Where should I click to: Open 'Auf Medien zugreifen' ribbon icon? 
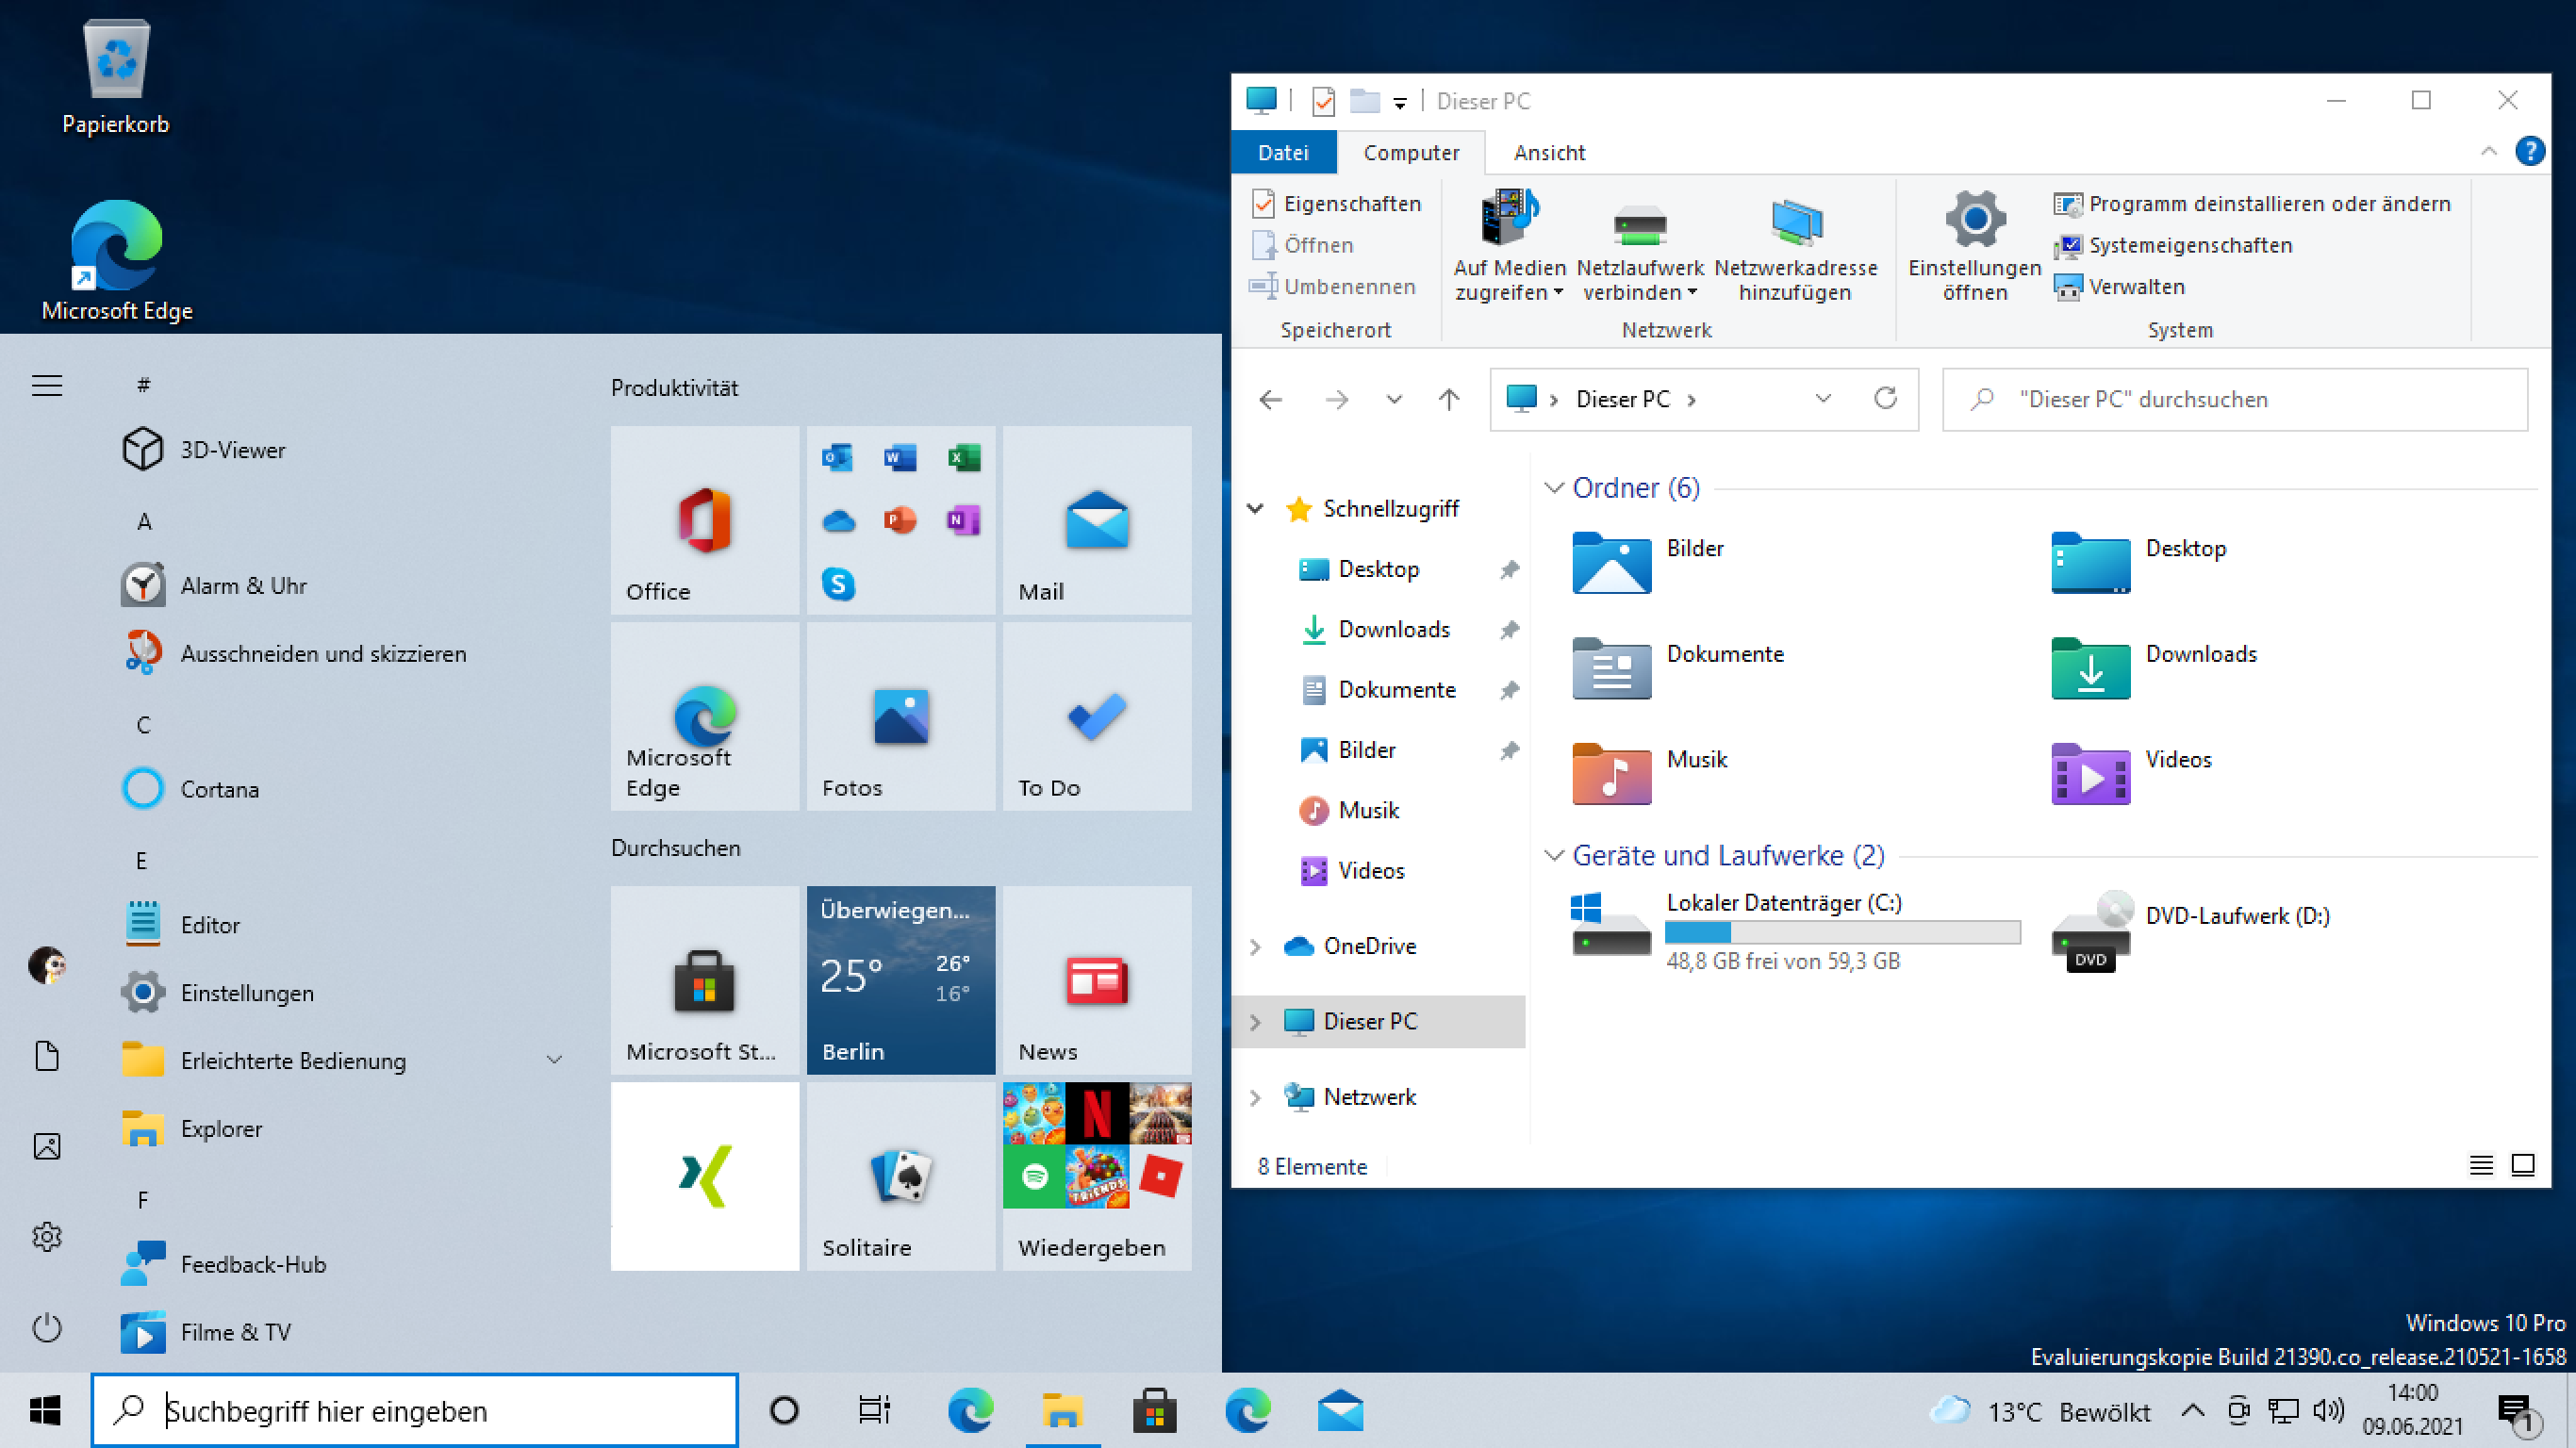(1509, 221)
